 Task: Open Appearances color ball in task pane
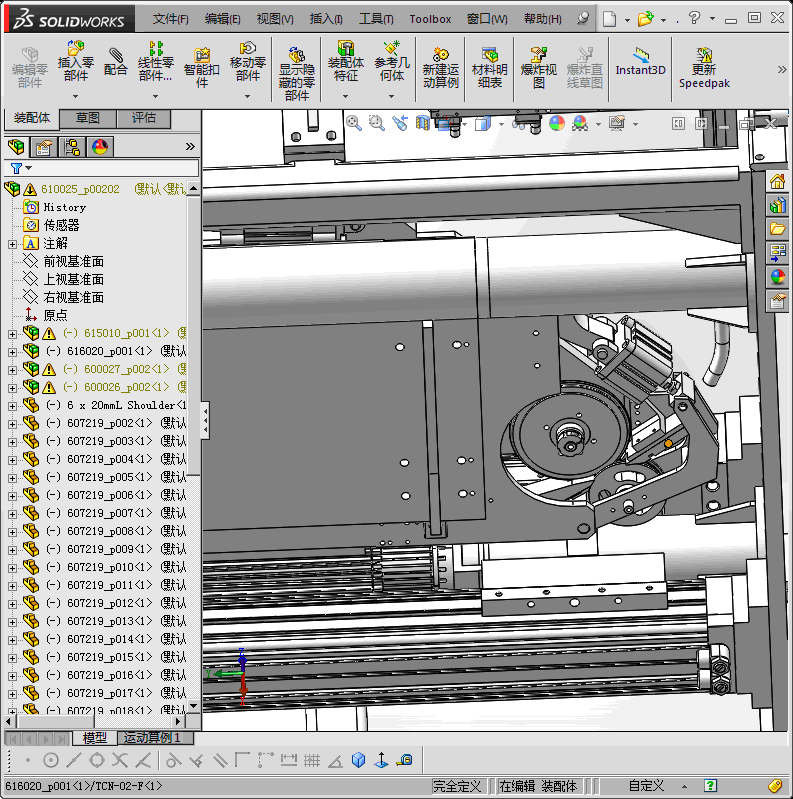(777, 277)
